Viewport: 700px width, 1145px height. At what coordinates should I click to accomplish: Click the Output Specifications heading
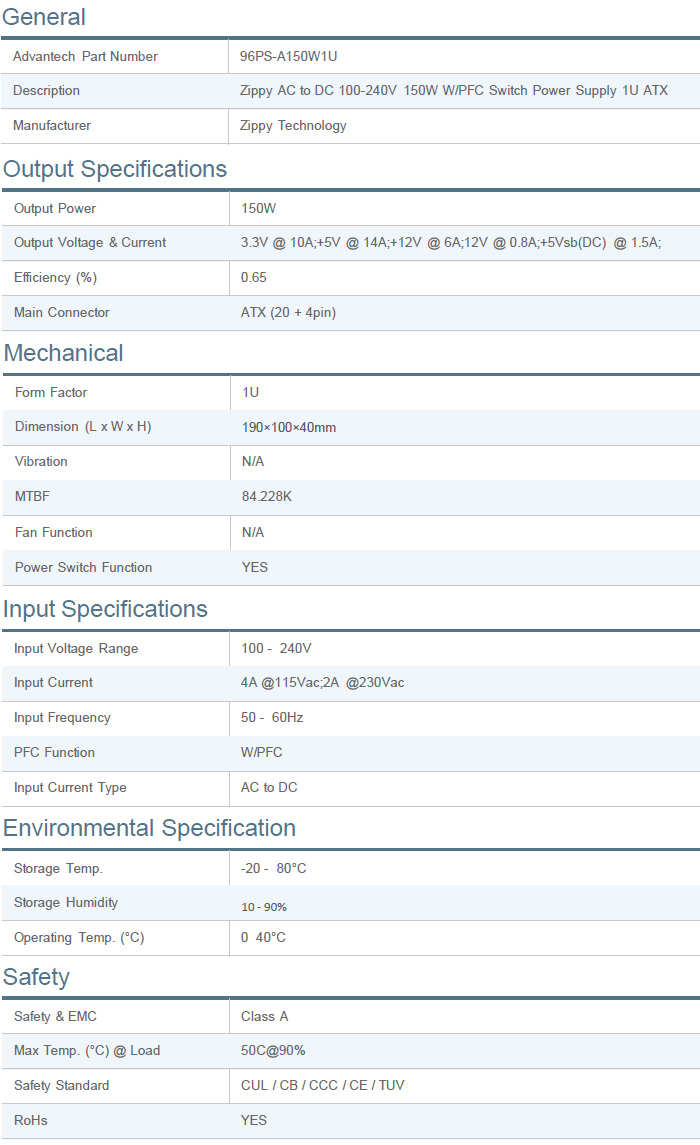point(115,169)
